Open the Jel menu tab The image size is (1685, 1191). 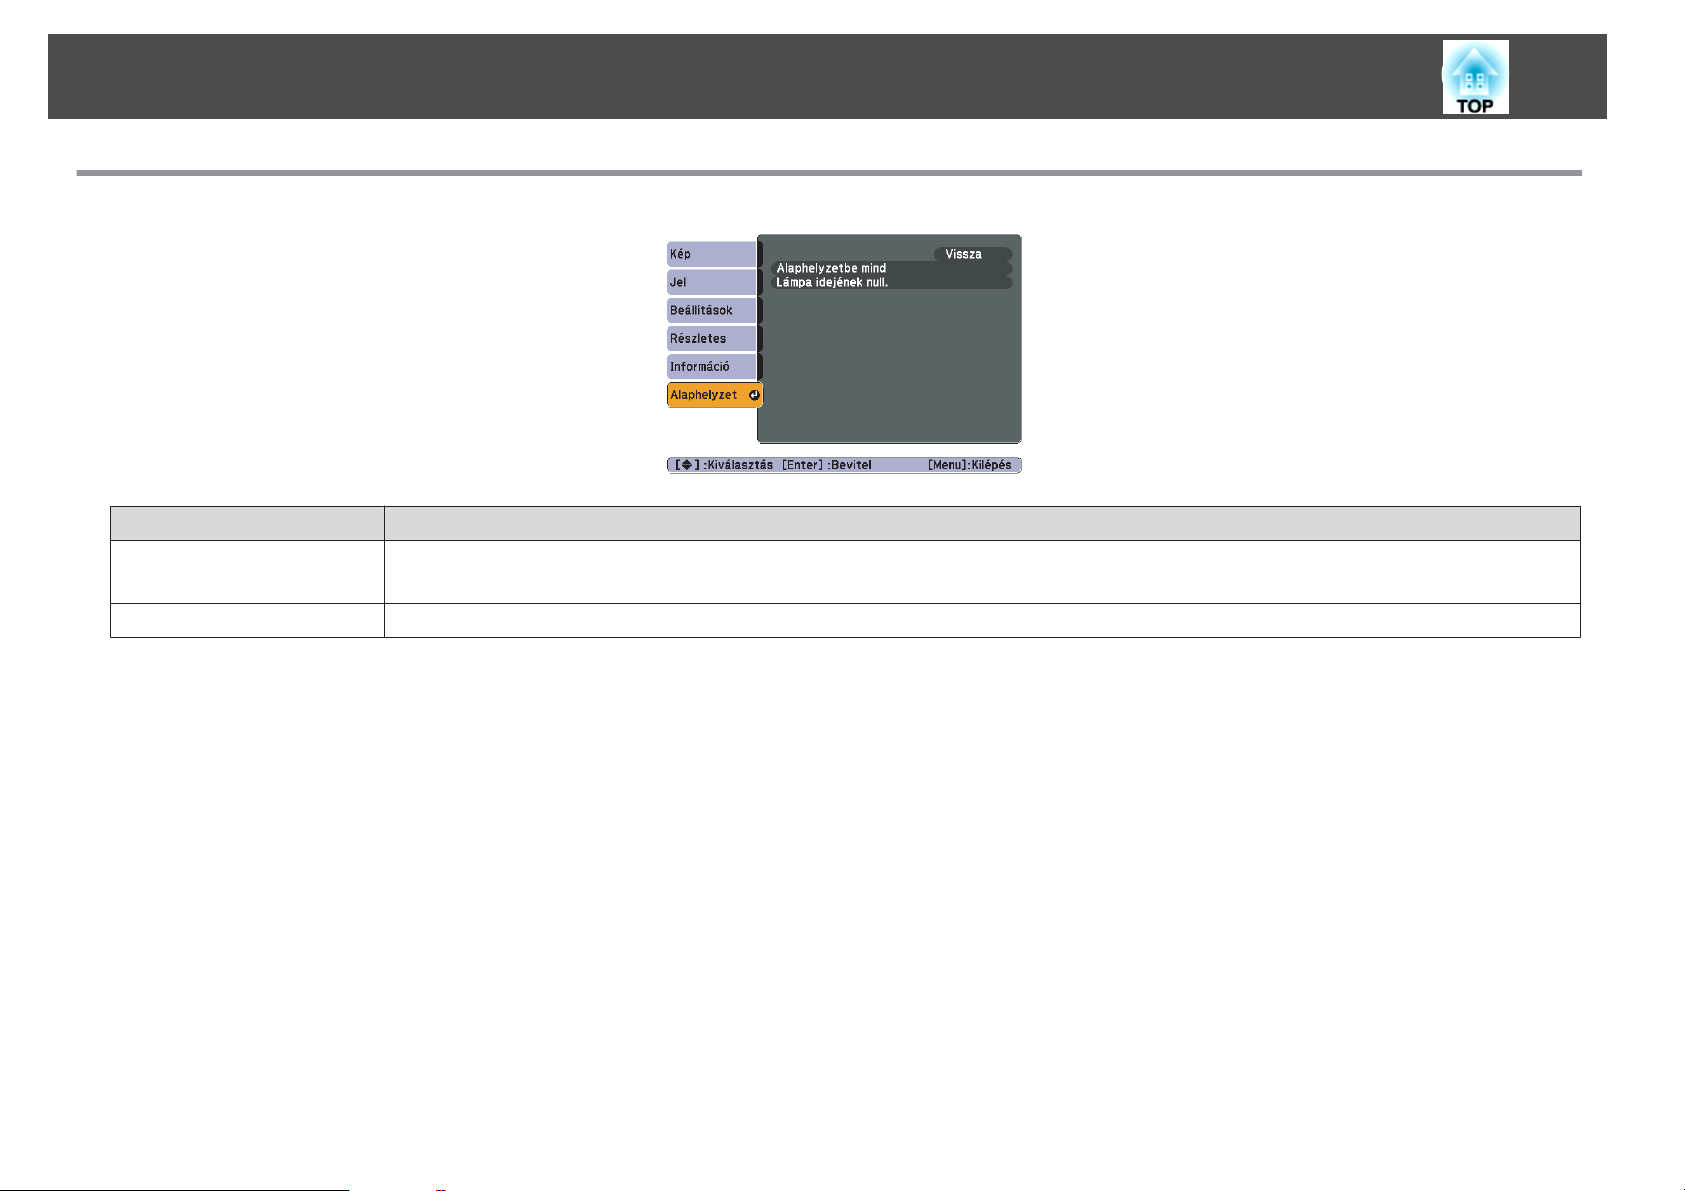(712, 282)
